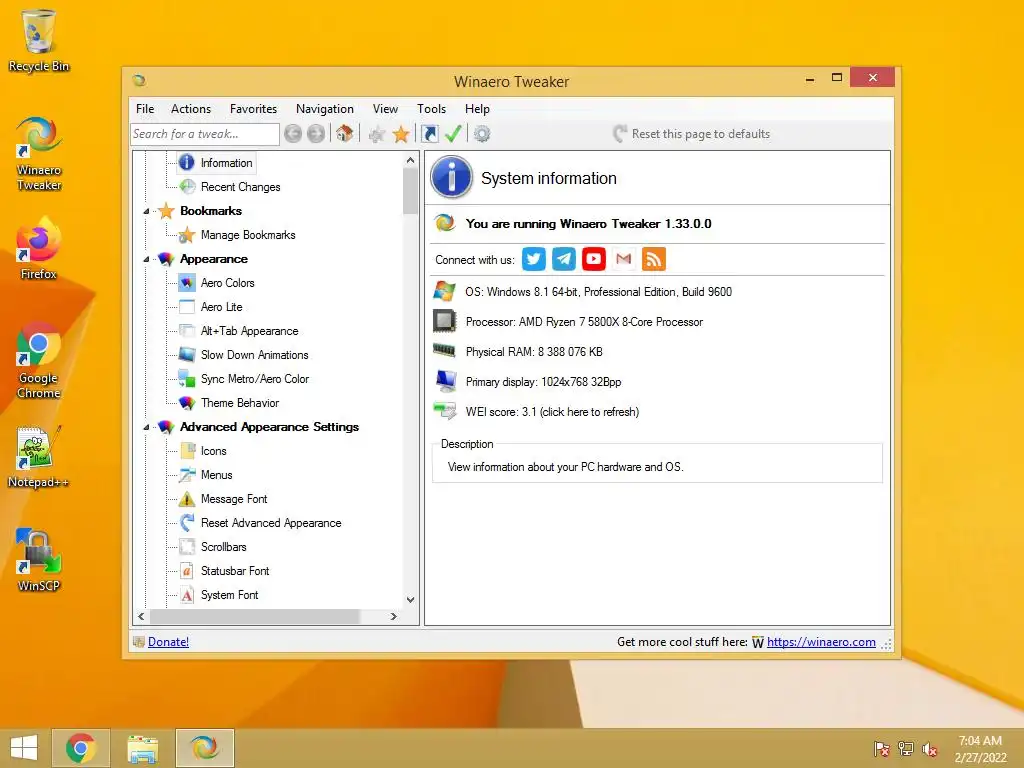Select Scrollbars tree item
The image size is (1024, 768).
[x=223, y=547]
